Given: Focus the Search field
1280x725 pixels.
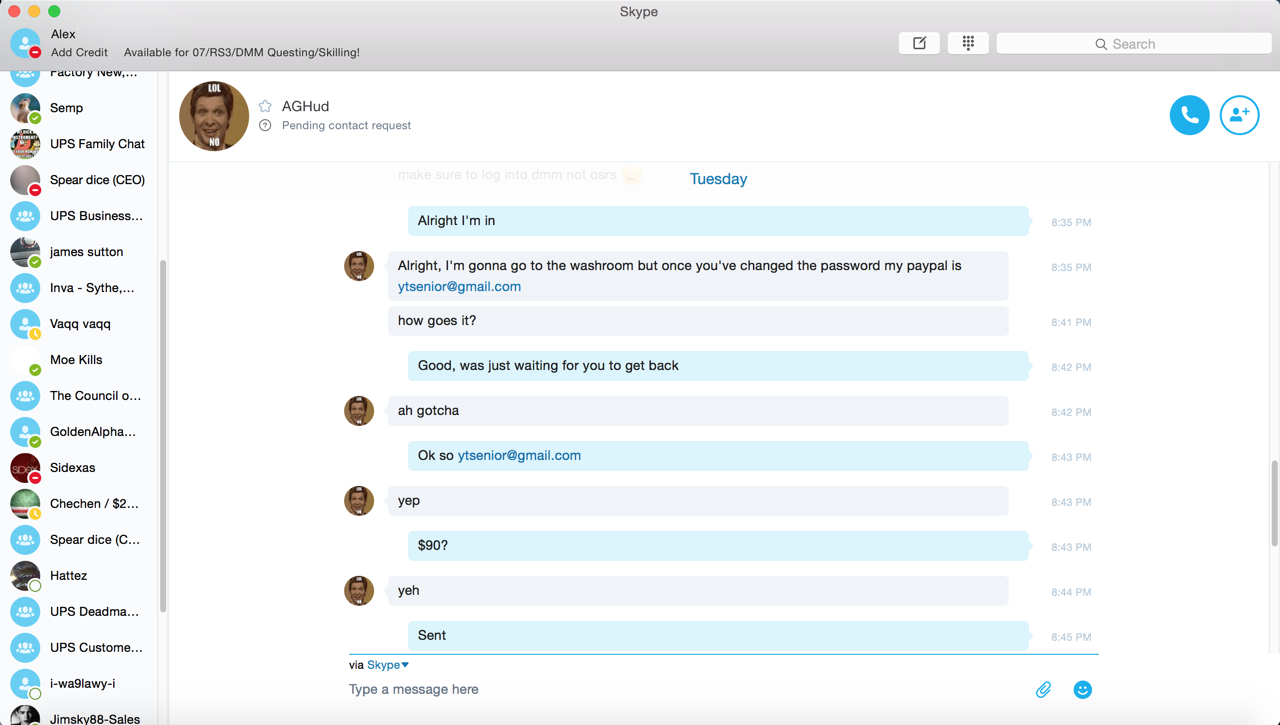Looking at the screenshot, I should click(1134, 44).
